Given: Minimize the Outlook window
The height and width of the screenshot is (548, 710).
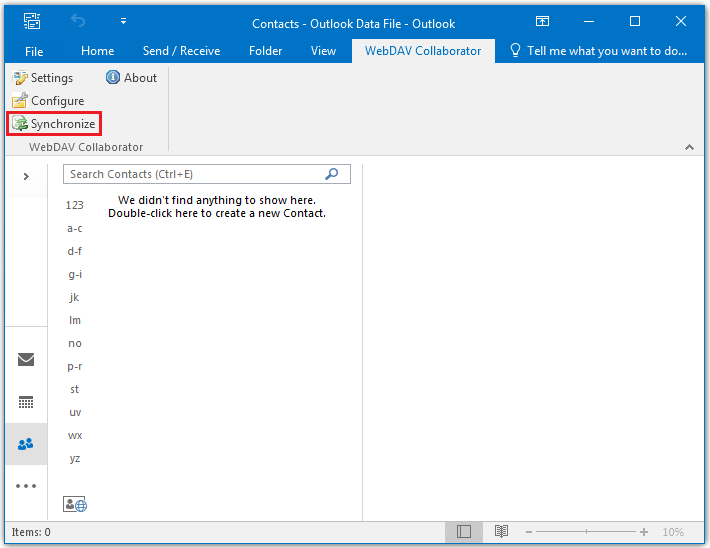Looking at the screenshot, I should 589,21.
